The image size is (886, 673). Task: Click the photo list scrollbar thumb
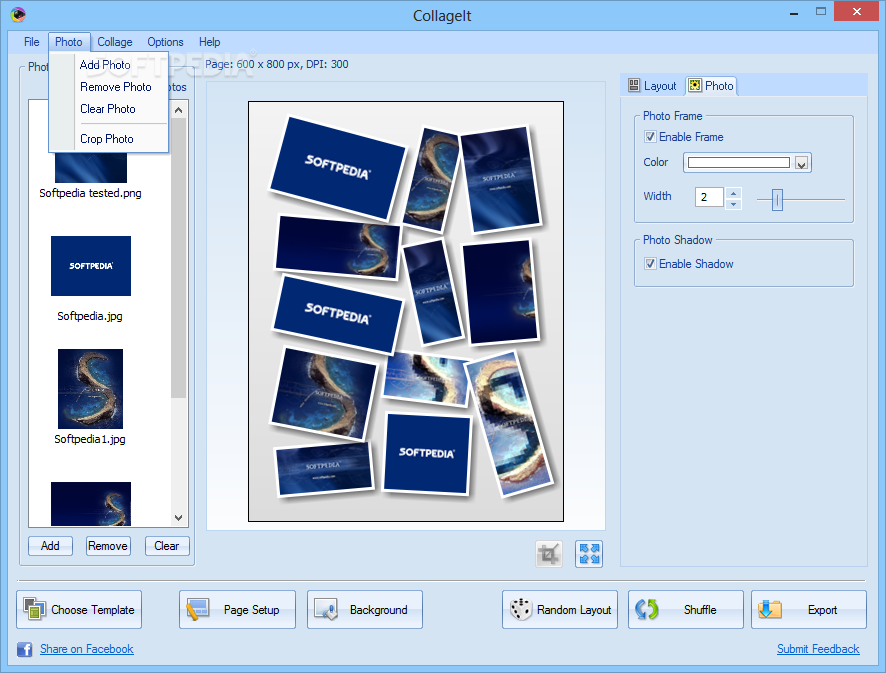(179, 257)
